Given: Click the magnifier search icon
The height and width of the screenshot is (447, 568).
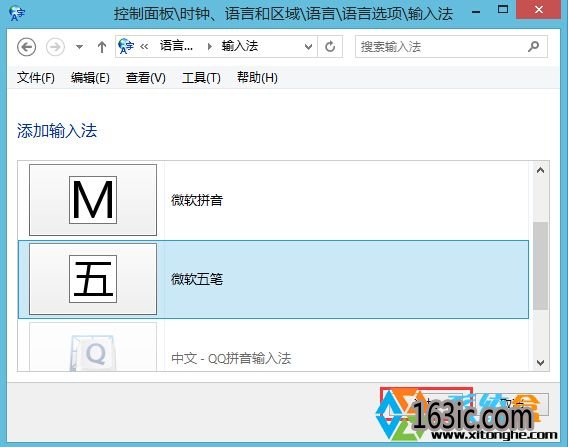Looking at the screenshot, I should tap(533, 46).
